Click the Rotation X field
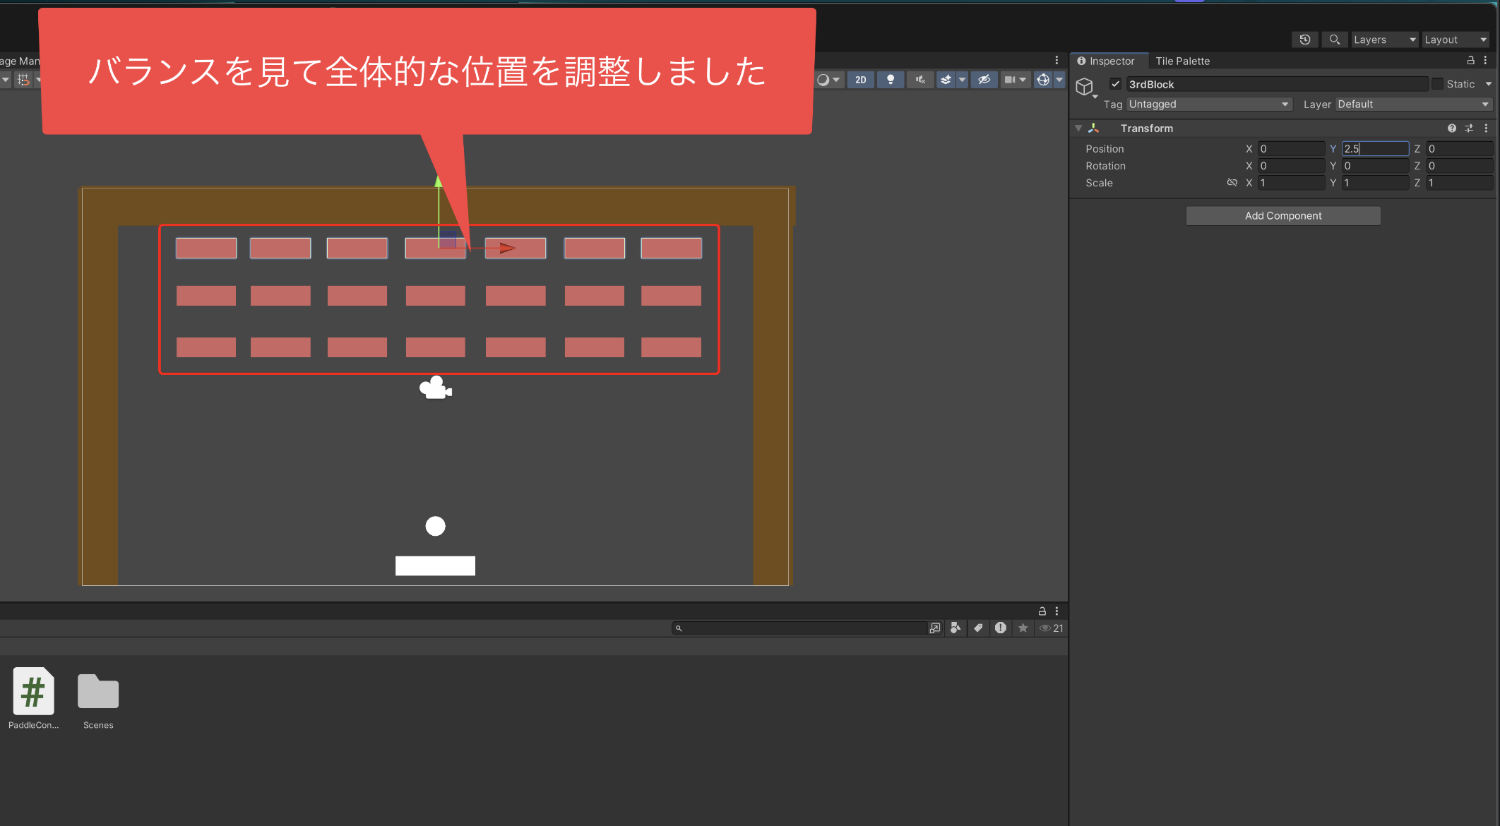 pyautogui.click(x=1291, y=166)
